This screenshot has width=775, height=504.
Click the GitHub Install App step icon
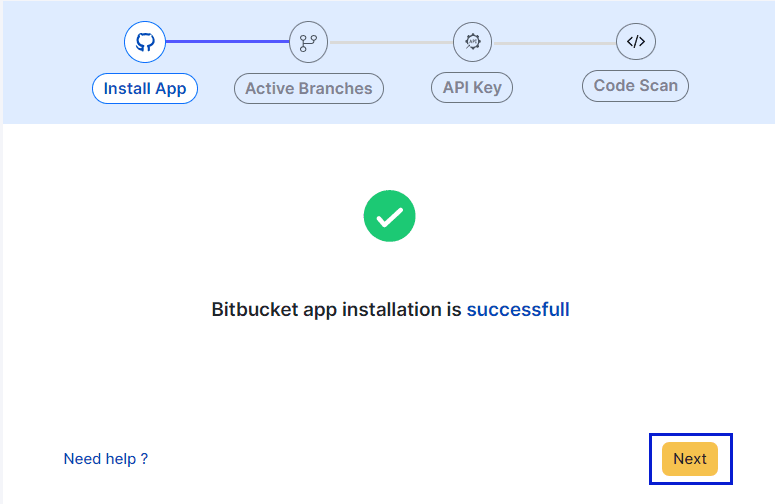145,42
